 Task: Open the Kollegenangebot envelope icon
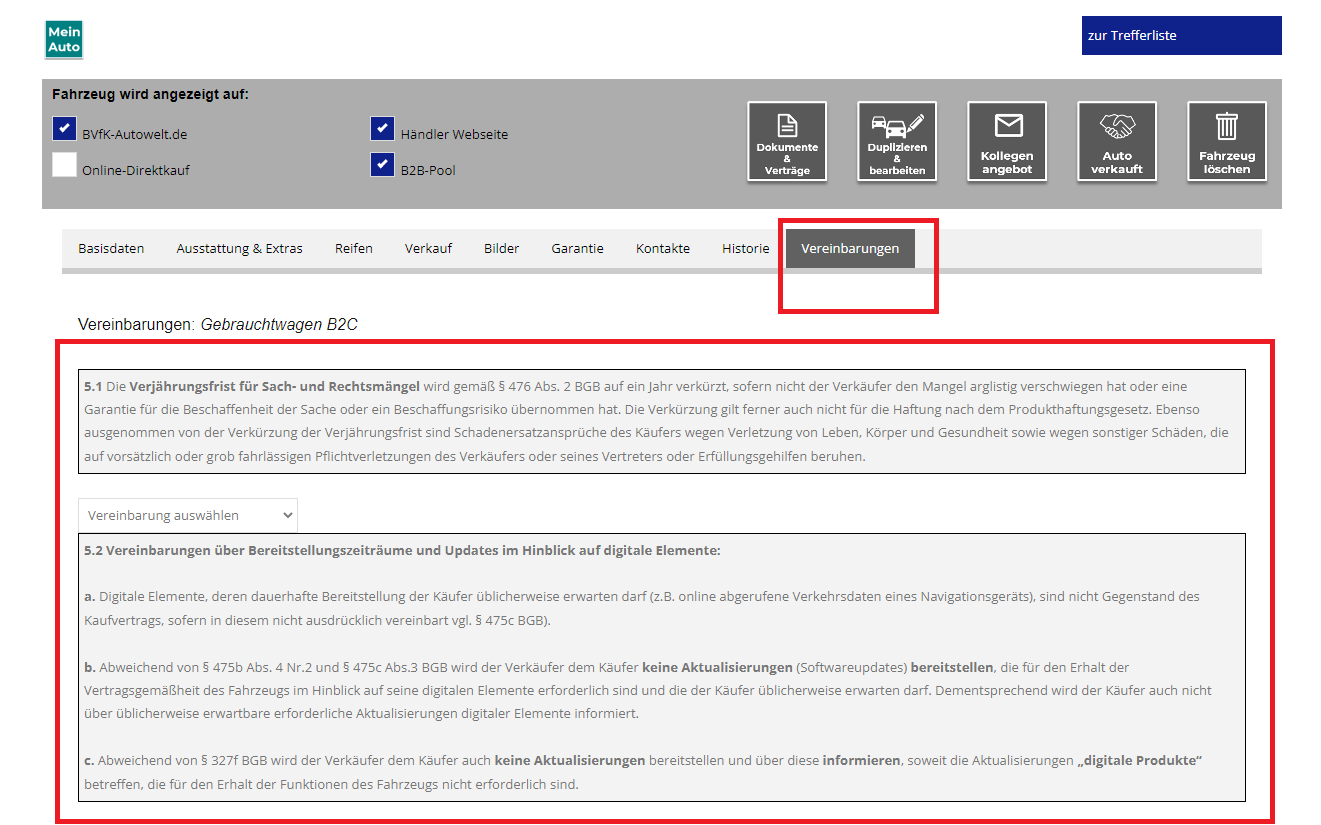(1007, 141)
